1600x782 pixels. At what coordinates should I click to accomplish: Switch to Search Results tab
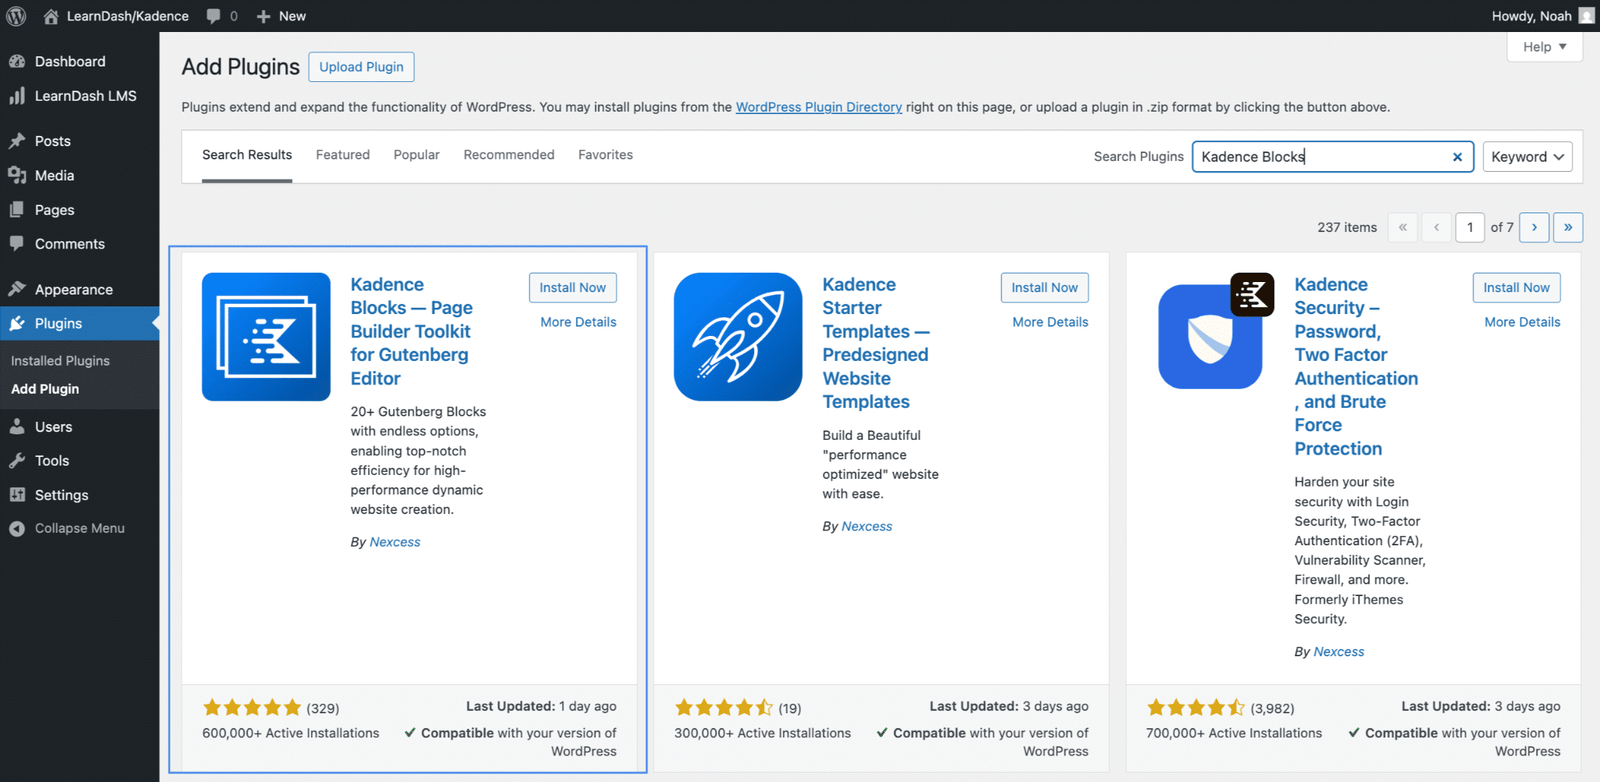tap(247, 155)
